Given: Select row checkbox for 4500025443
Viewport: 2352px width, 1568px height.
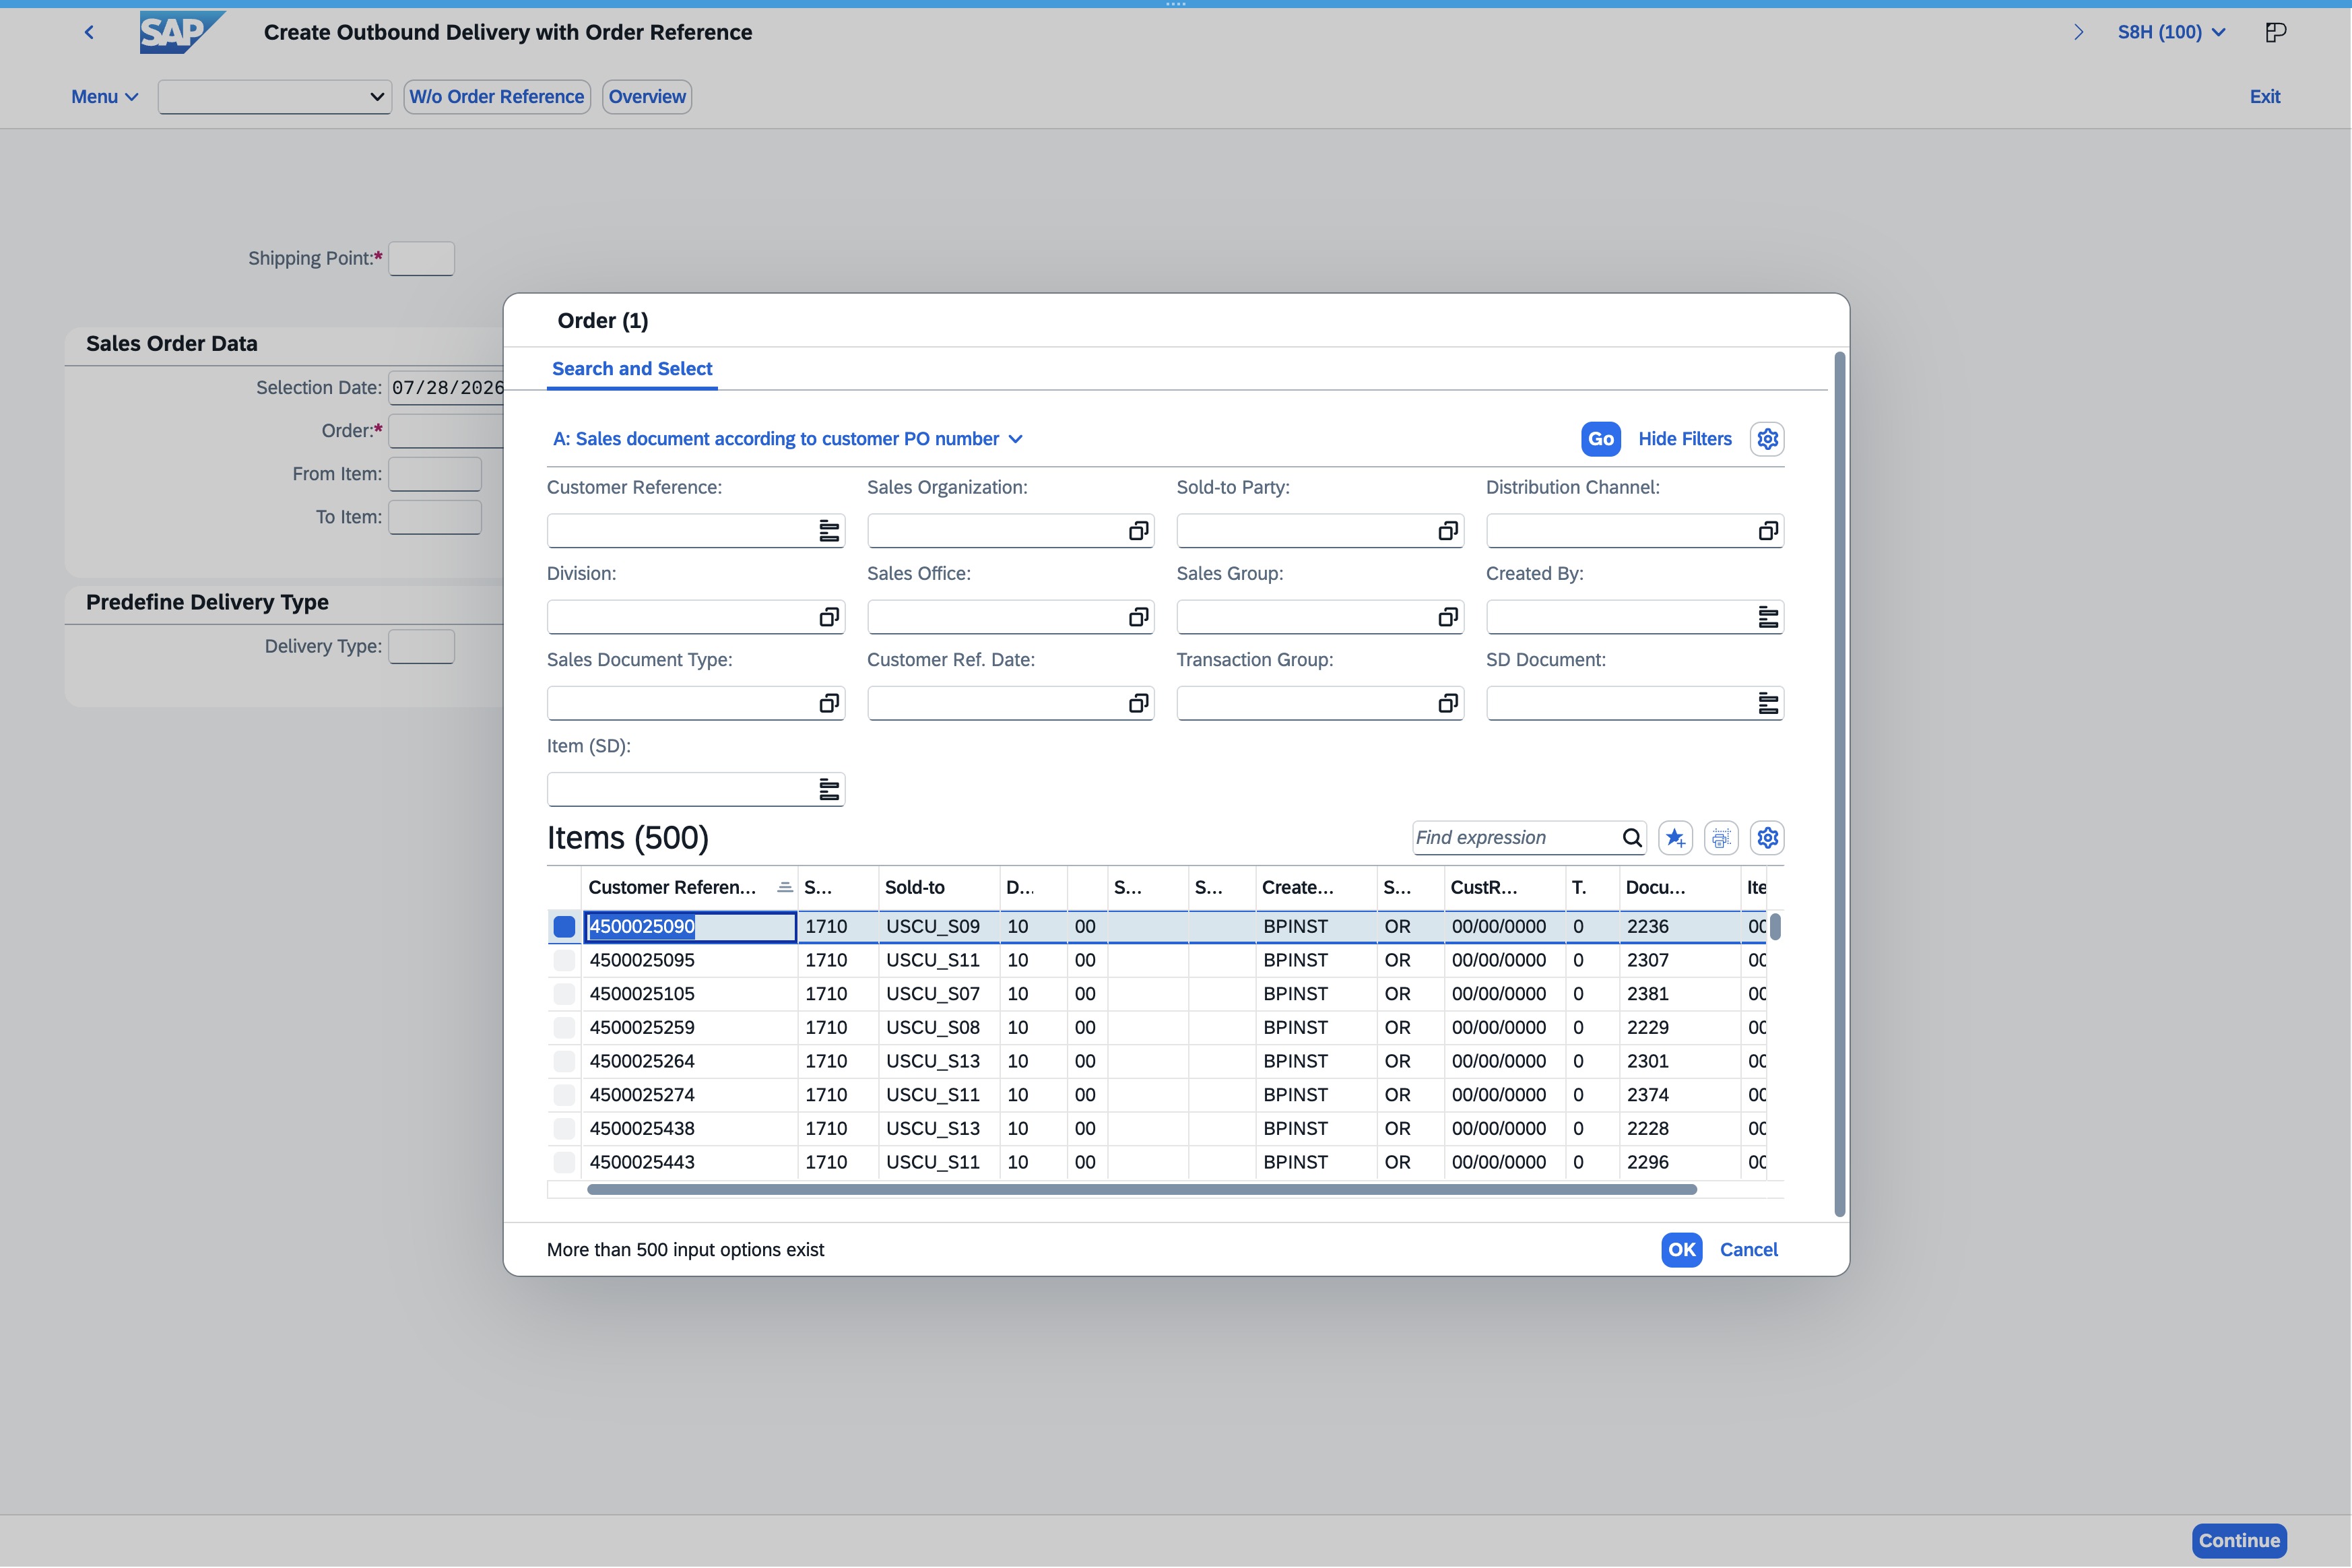Looking at the screenshot, I should click(x=564, y=1163).
